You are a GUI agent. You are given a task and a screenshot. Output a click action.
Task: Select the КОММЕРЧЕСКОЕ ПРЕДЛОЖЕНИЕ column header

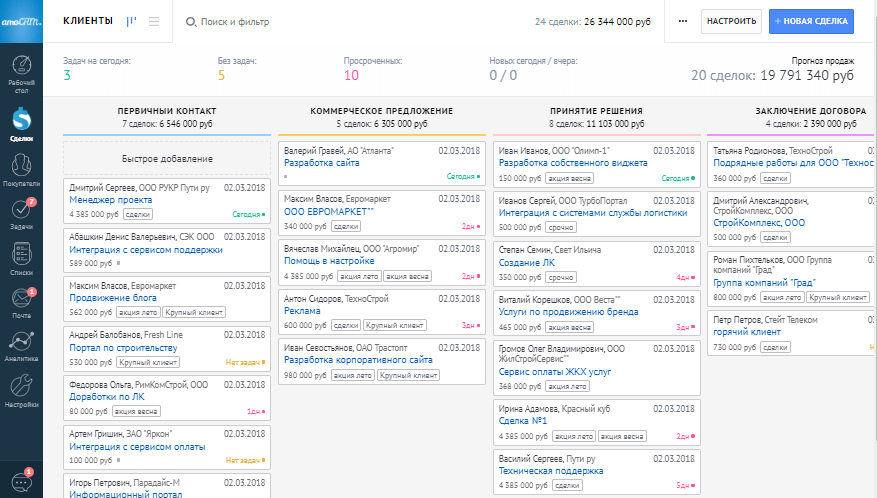(x=381, y=111)
